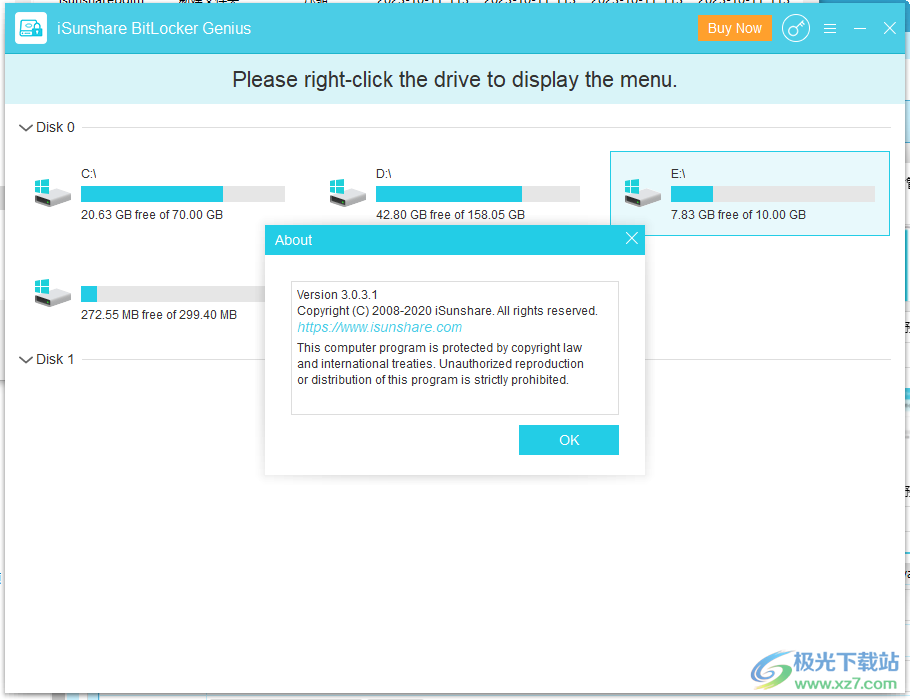
Task: Select the D:\ drive icon
Action: pos(347,193)
